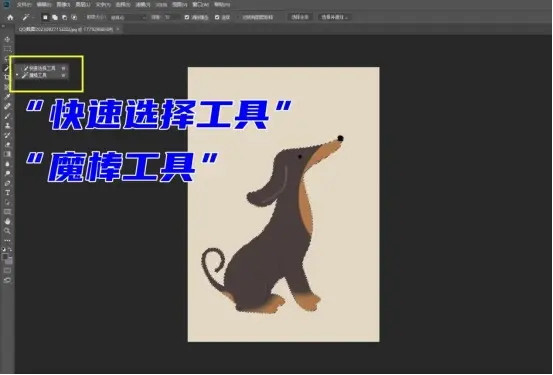Select the Gradient tool

[7, 154]
